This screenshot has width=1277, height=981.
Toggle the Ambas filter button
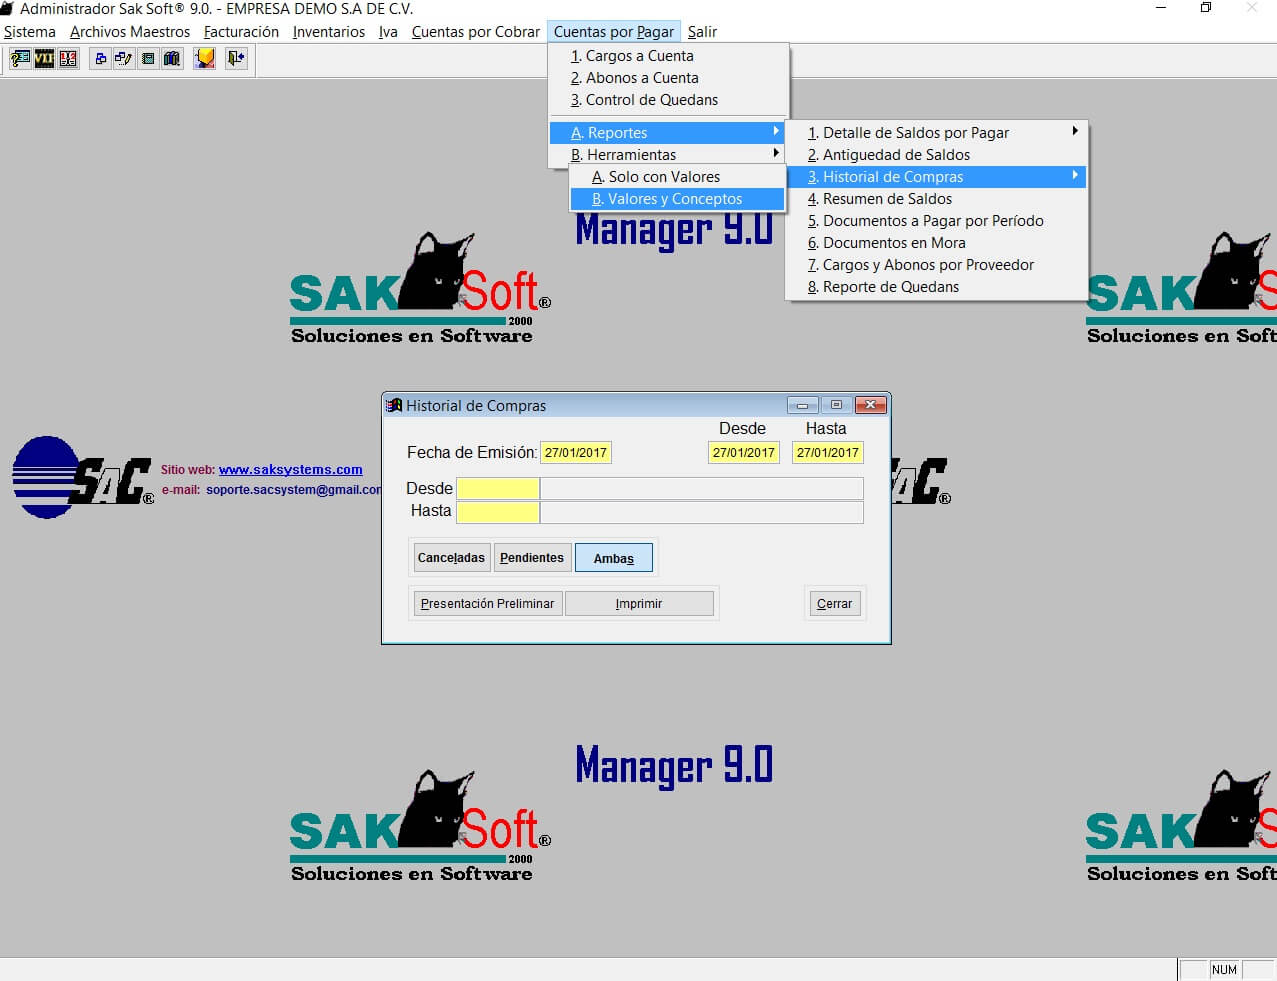pyautogui.click(x=614, y=558)
